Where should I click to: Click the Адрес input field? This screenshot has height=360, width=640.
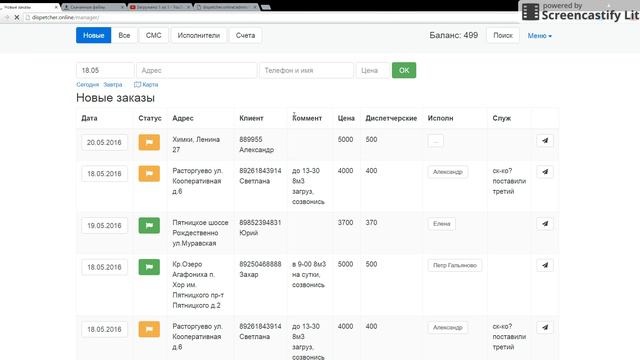(197, 70)
